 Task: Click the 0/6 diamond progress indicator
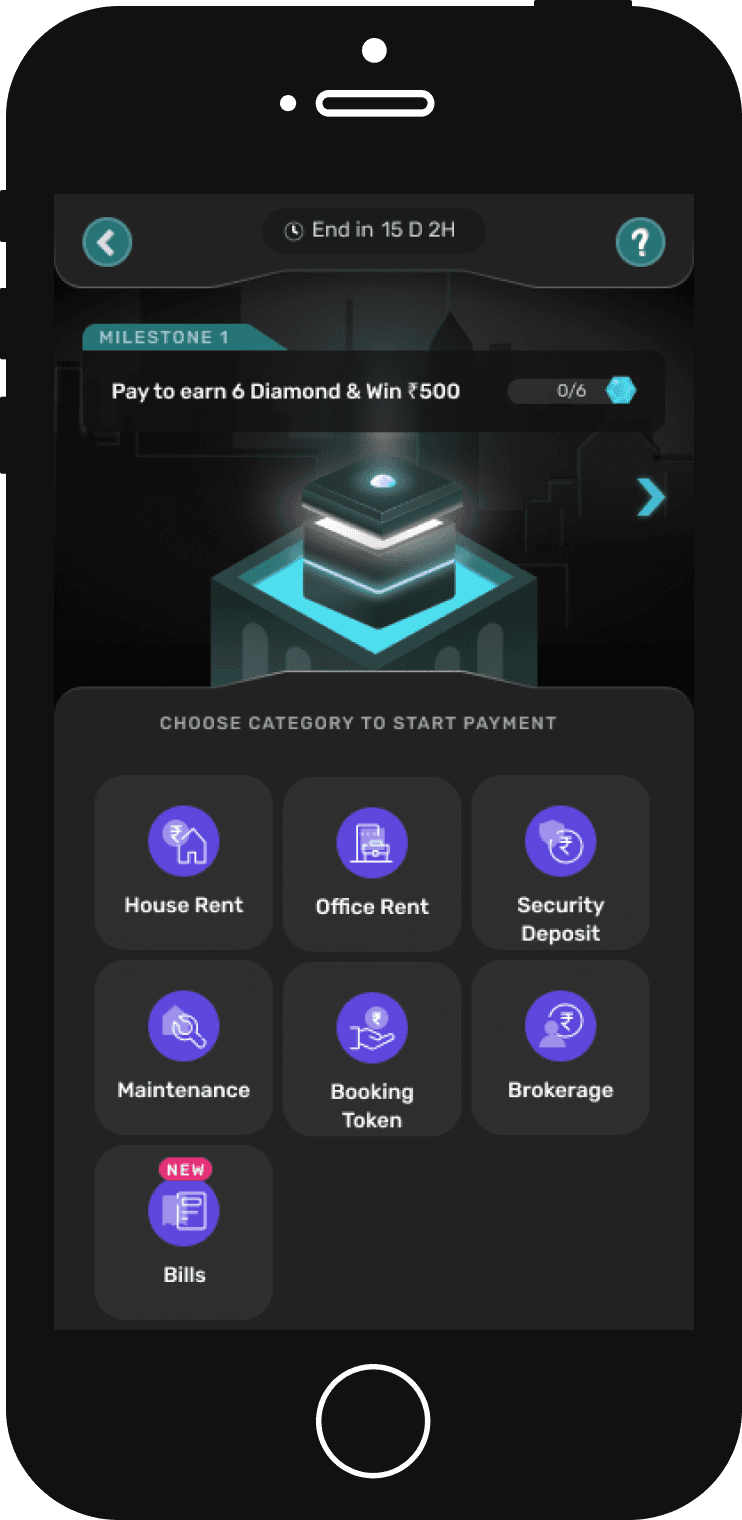click(572, 391)
